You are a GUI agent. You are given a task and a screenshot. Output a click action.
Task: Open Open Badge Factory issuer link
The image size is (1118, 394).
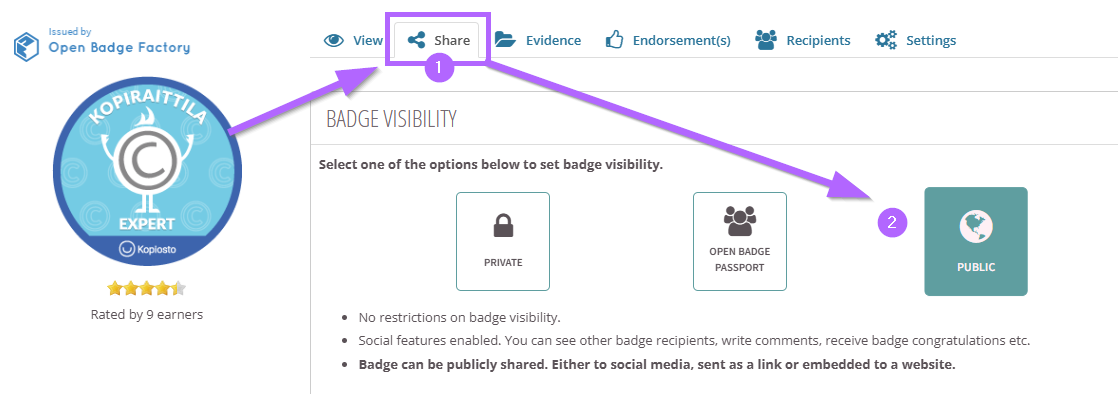pyautogui.click(x=119, y=48)
